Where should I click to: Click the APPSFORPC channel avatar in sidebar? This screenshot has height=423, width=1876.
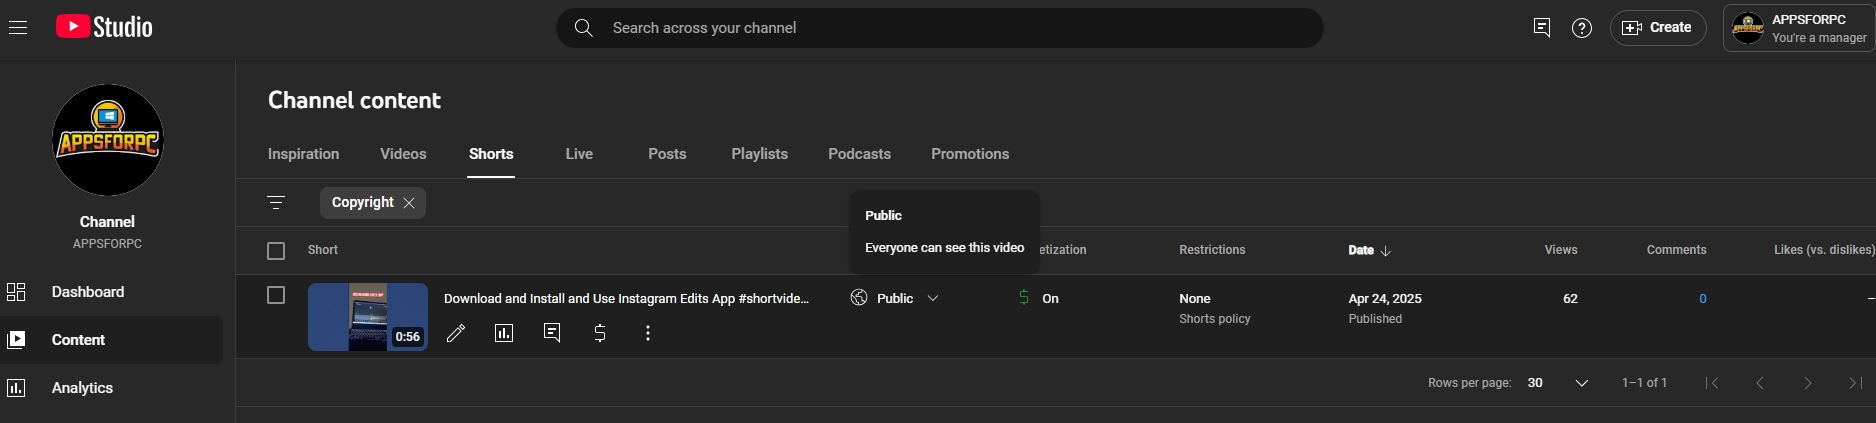tap(107, 140)
